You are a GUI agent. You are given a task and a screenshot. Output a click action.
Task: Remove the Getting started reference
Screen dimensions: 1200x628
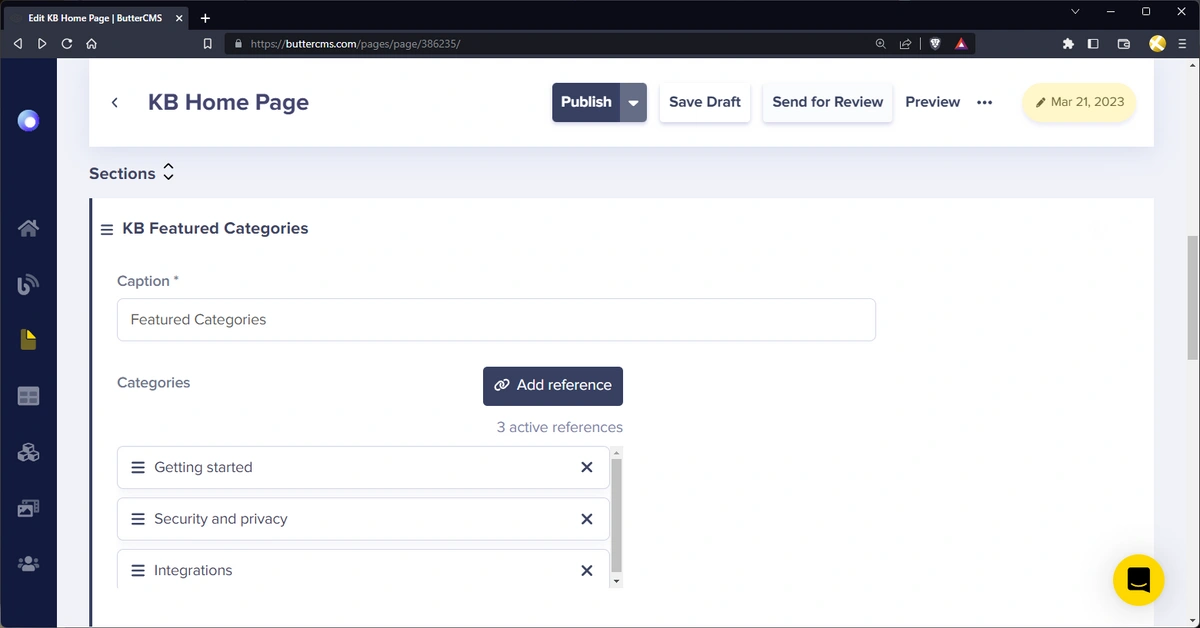pos(587,467)
